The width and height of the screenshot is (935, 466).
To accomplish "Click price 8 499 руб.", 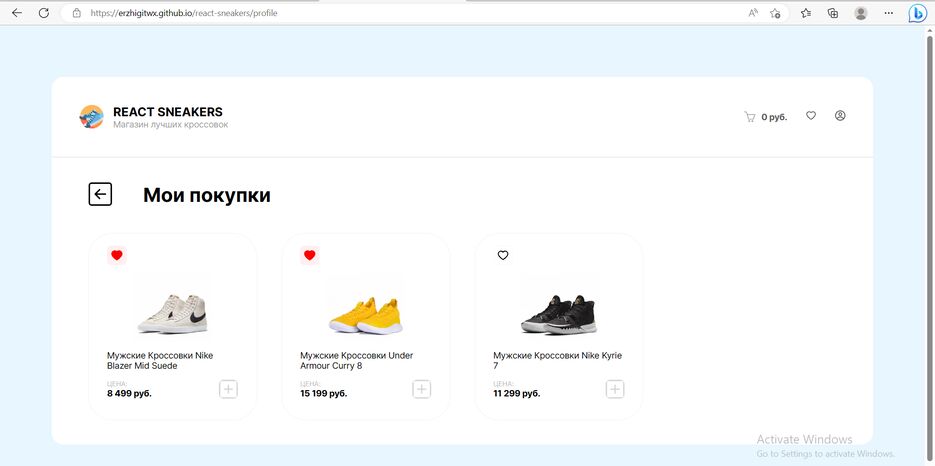I will click(x=129, y=394).
